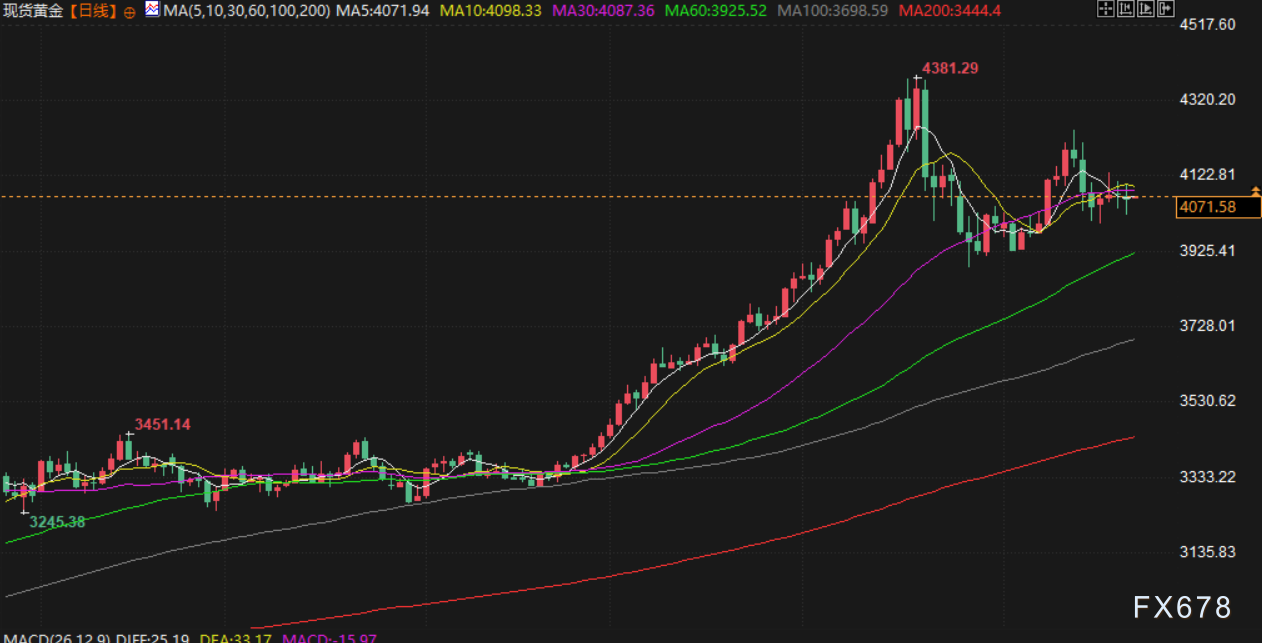This screenshot has width=1262, height=643.
Task: Click the orange arrow marker on price axis
Action: (x=1255, y=190)
